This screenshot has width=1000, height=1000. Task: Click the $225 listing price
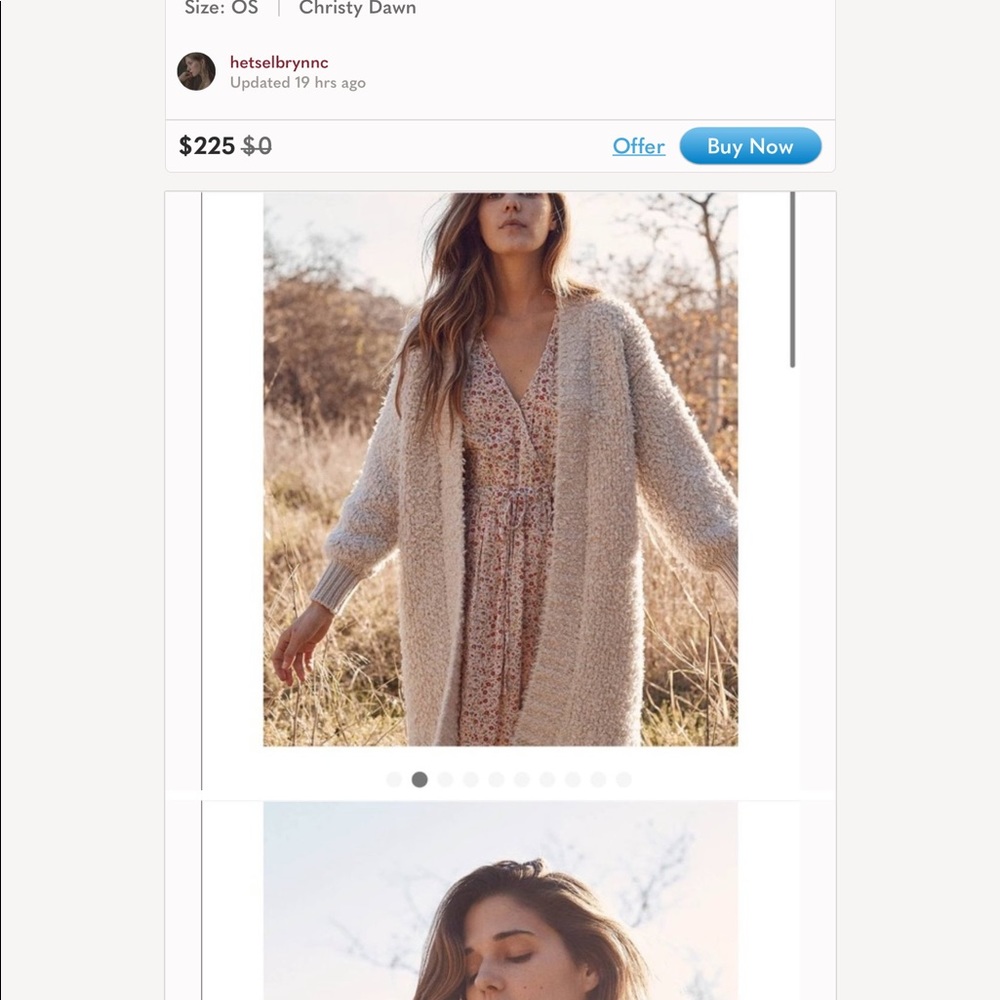point(206,146)
